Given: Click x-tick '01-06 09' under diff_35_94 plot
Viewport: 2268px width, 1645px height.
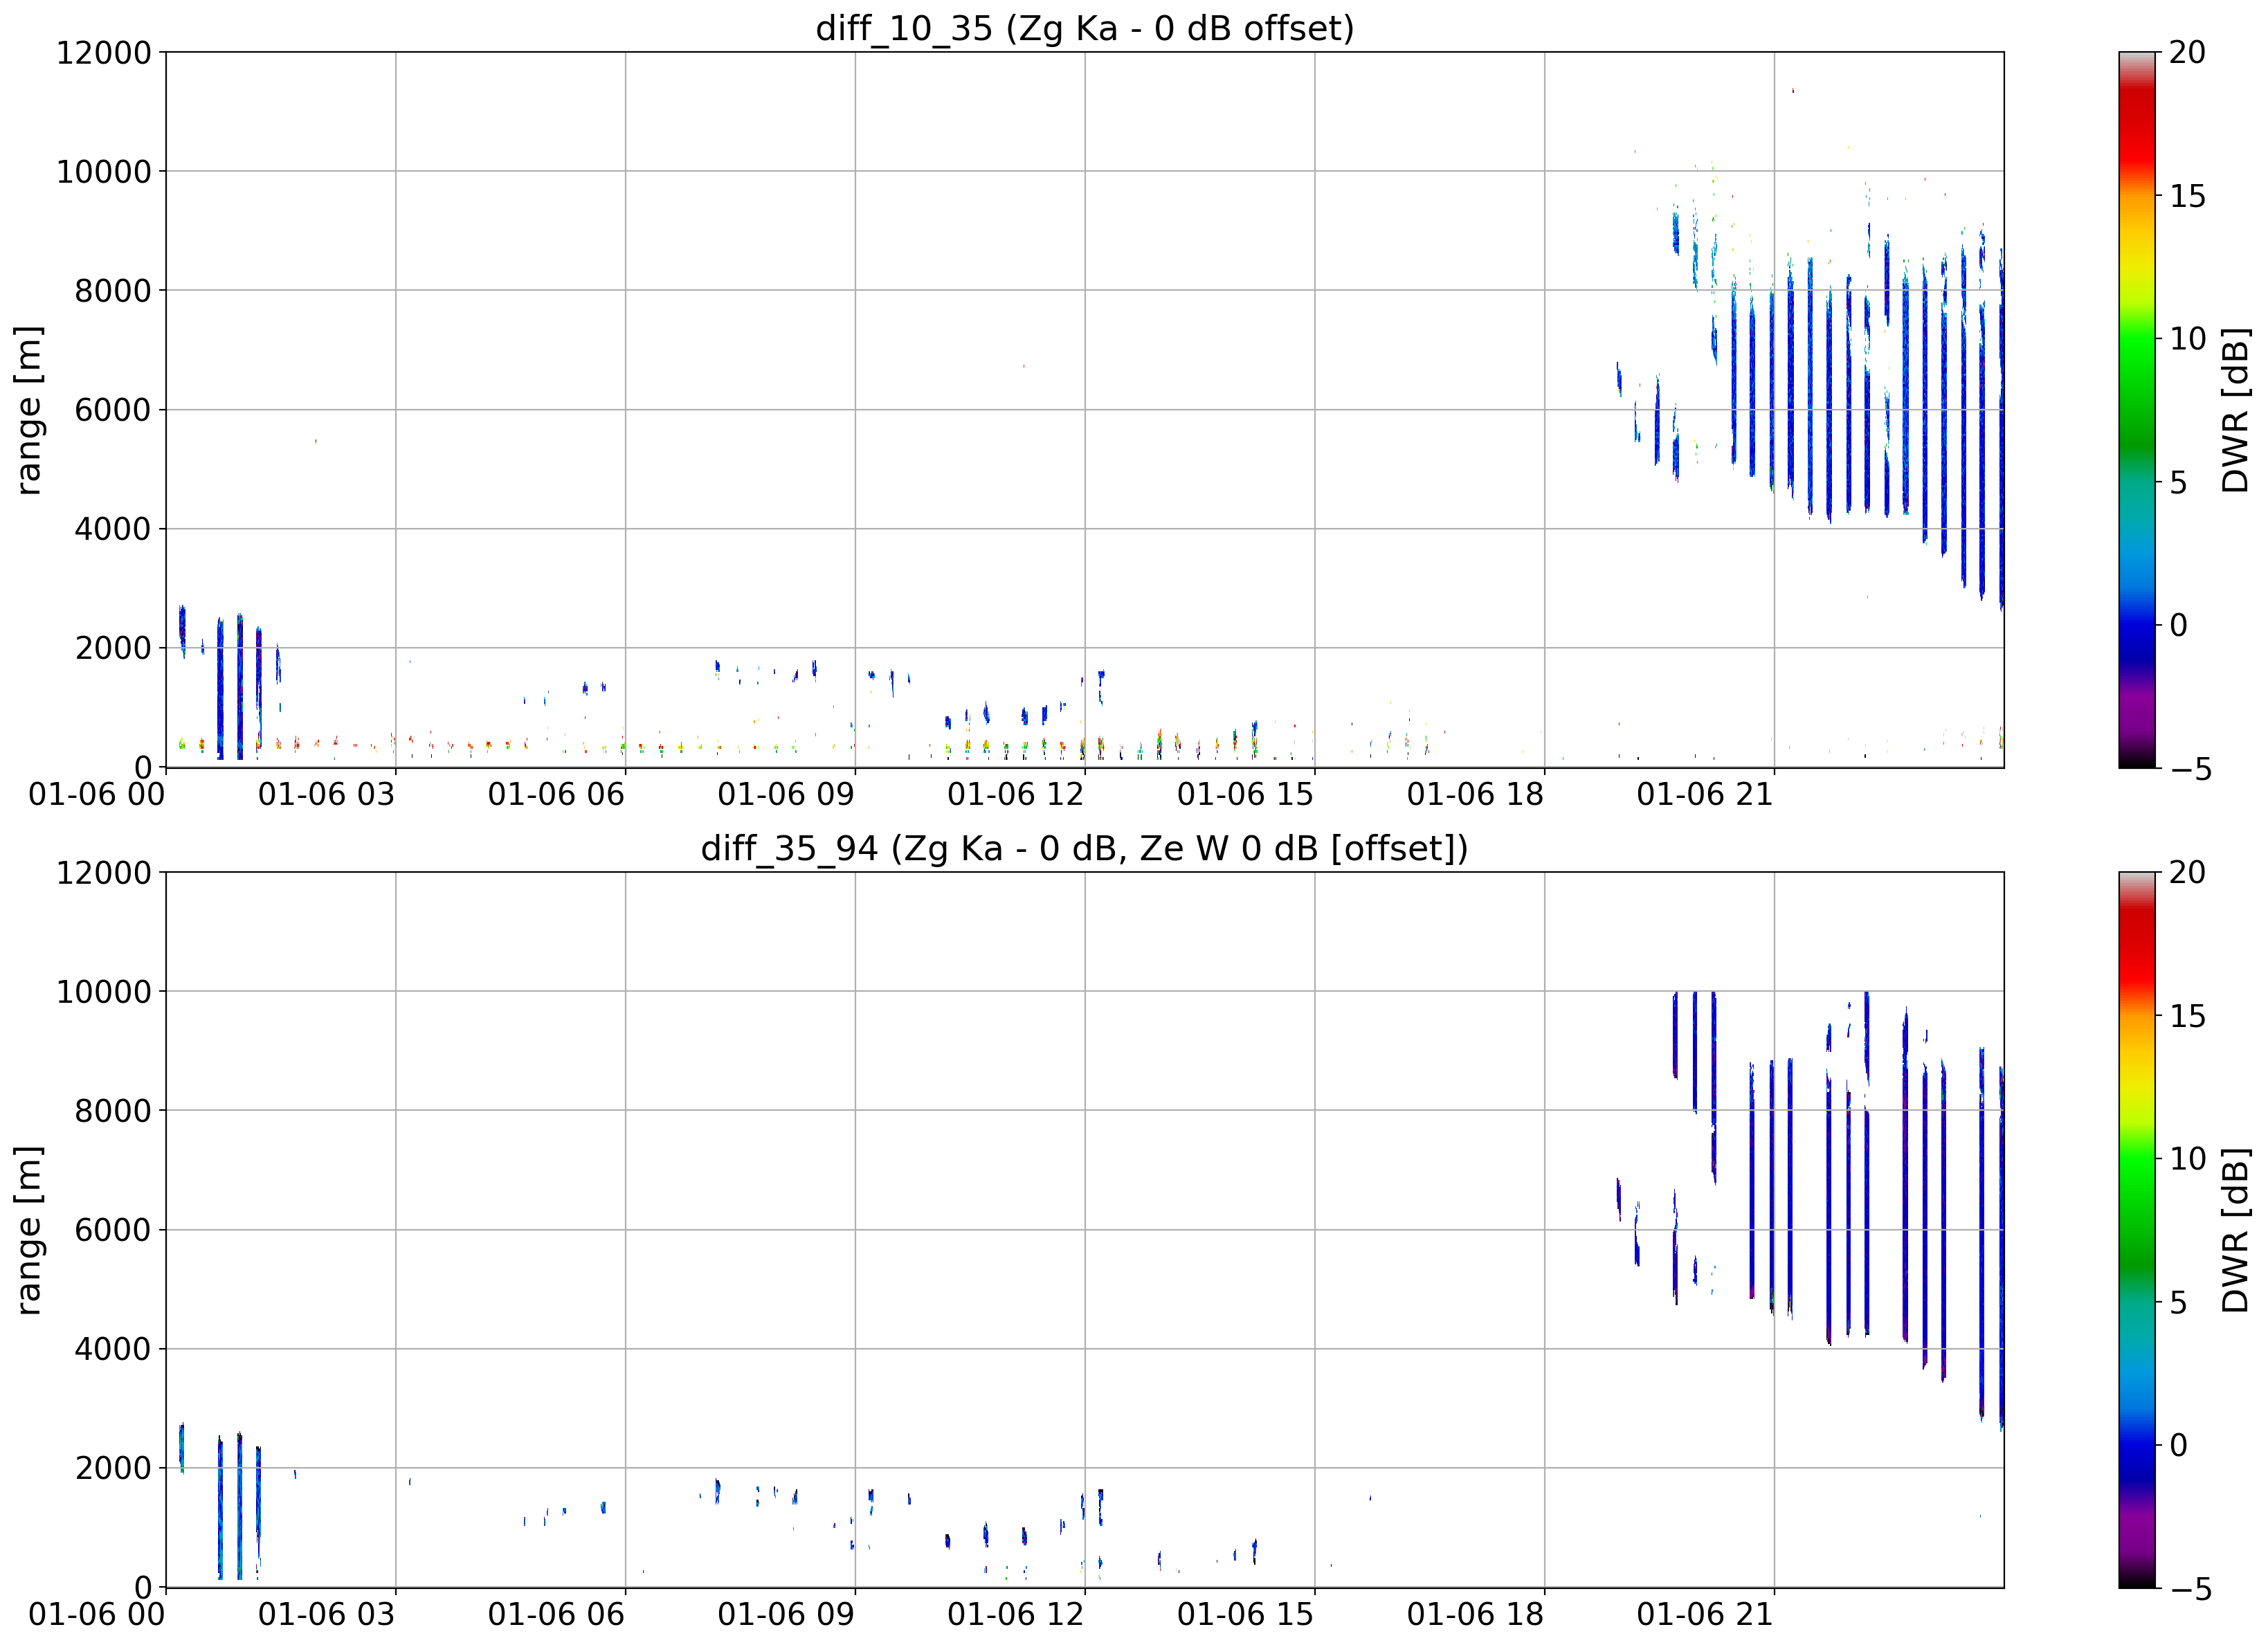Looking at the screenshot, I should (786, 1615).
